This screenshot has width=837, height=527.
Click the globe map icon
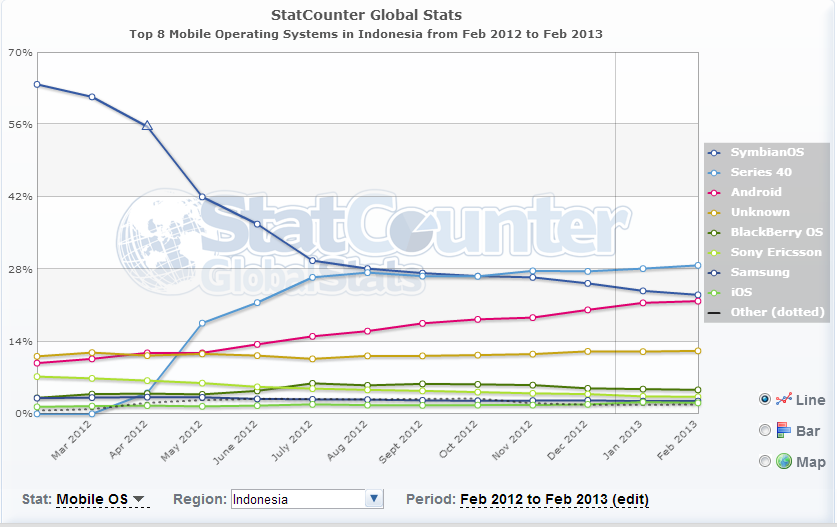[784, 461]
